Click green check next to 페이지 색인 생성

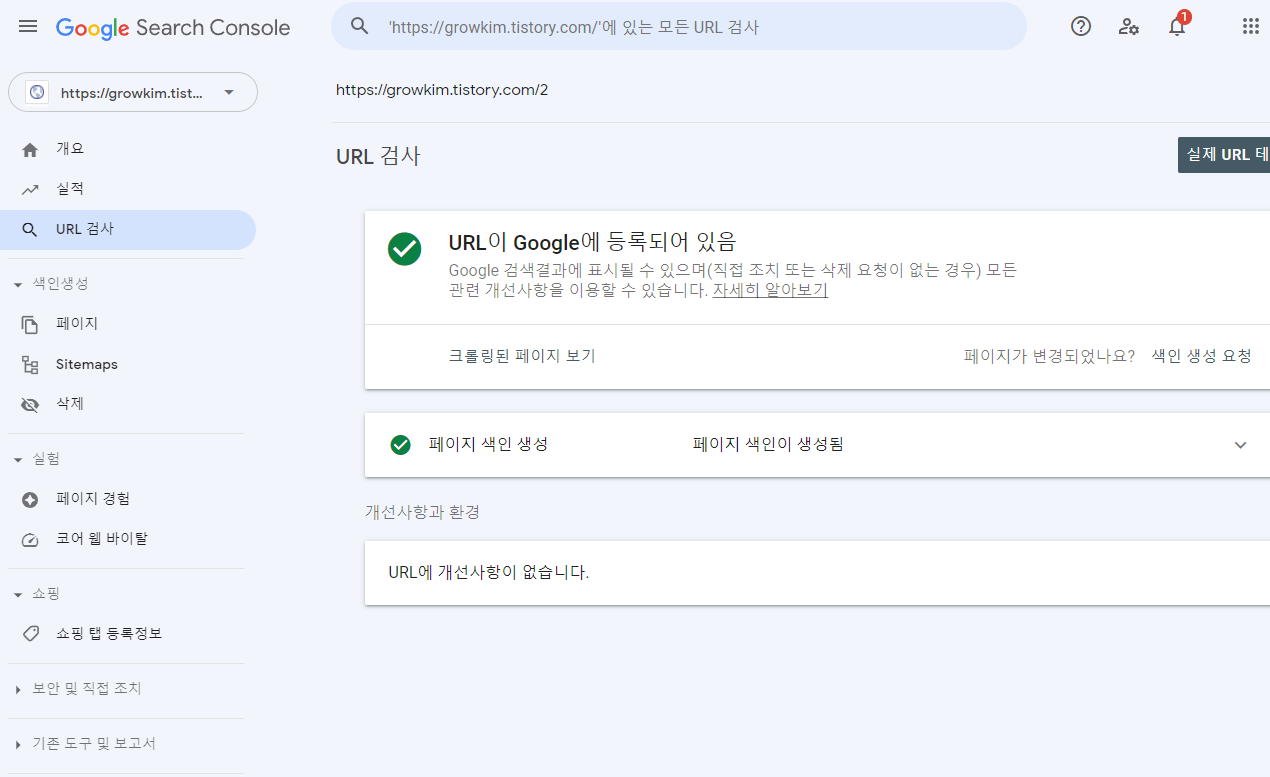pos(401,445)
